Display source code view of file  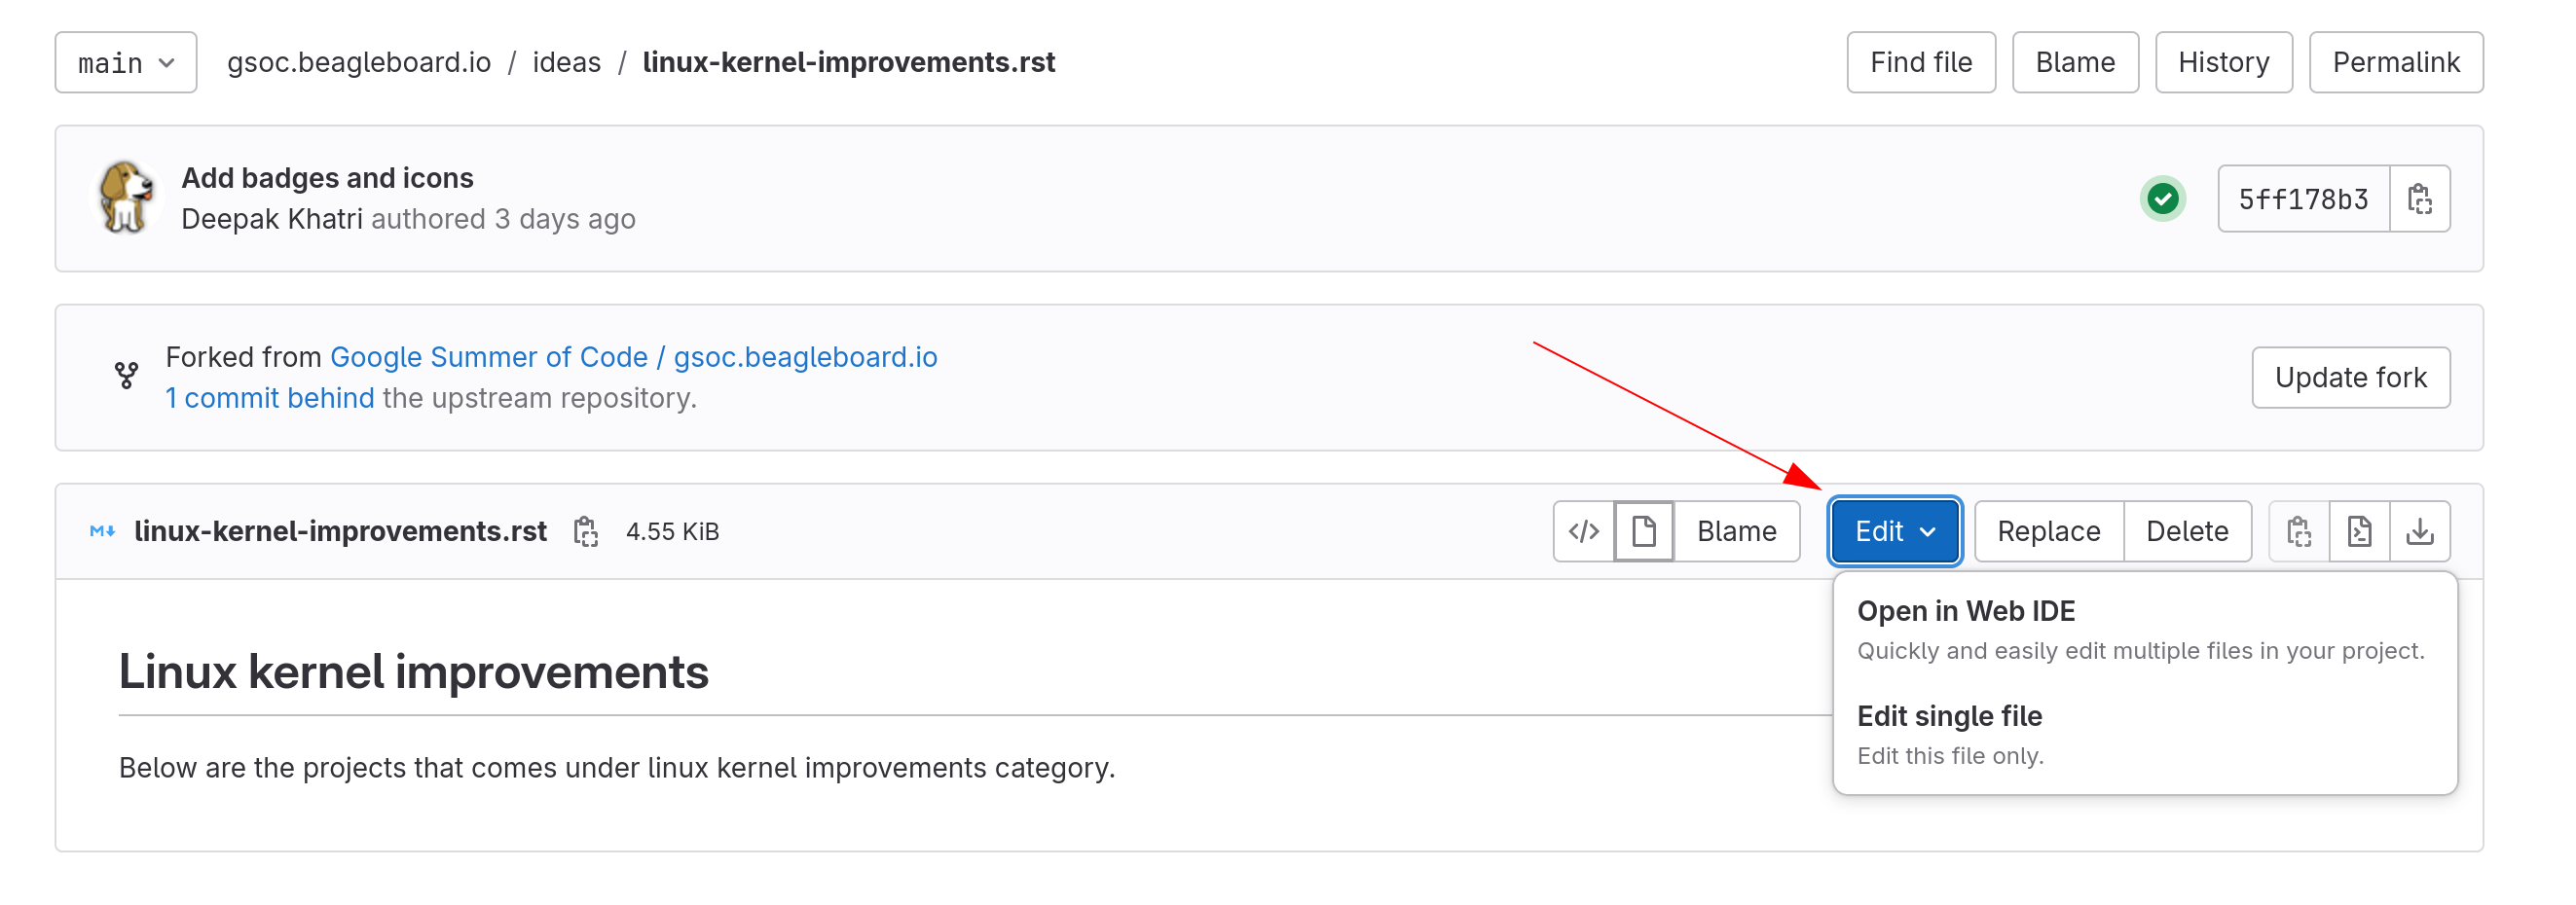pyautogui.click(x=1584, y=532)
